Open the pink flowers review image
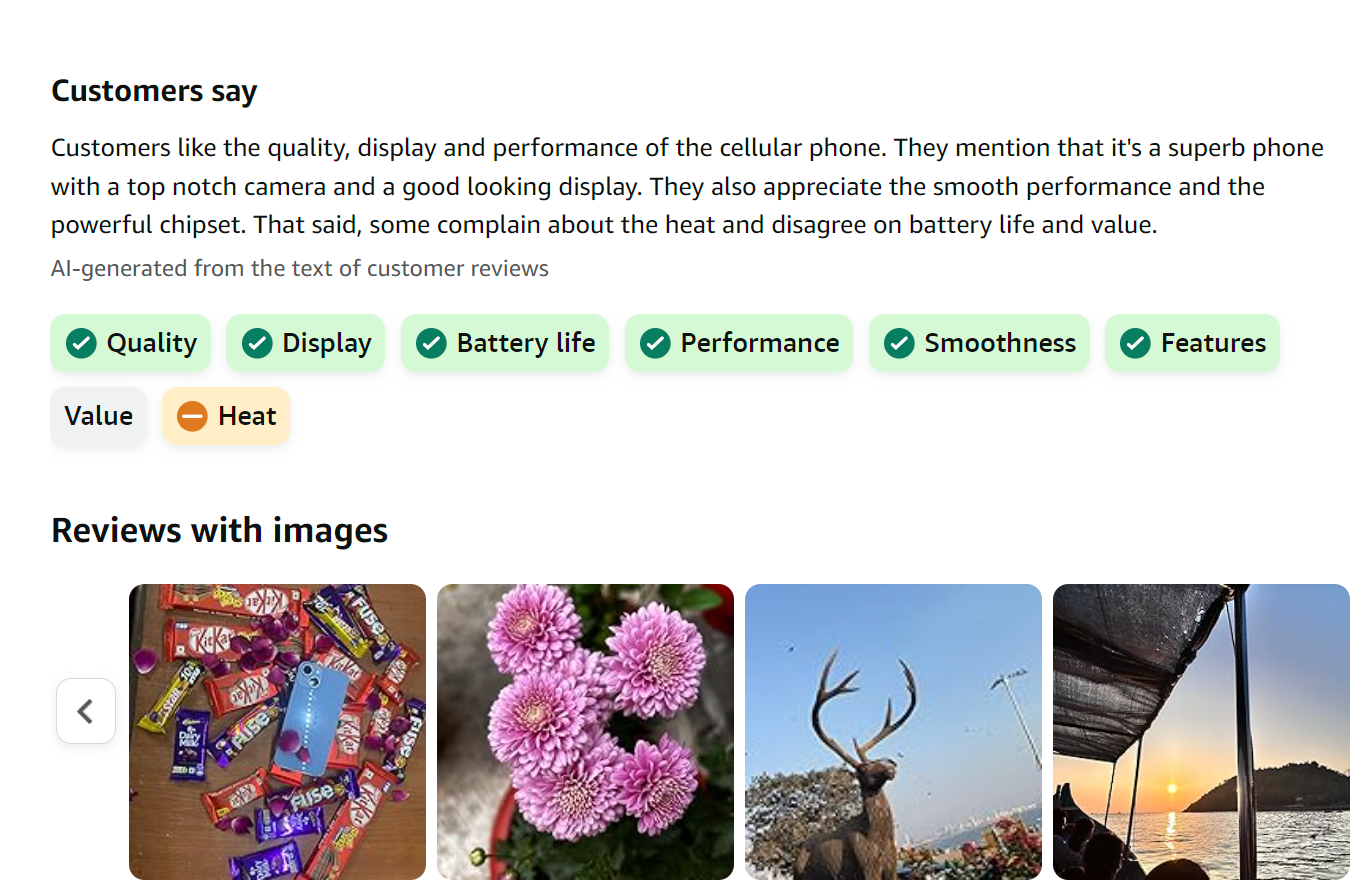 [585, 731]
